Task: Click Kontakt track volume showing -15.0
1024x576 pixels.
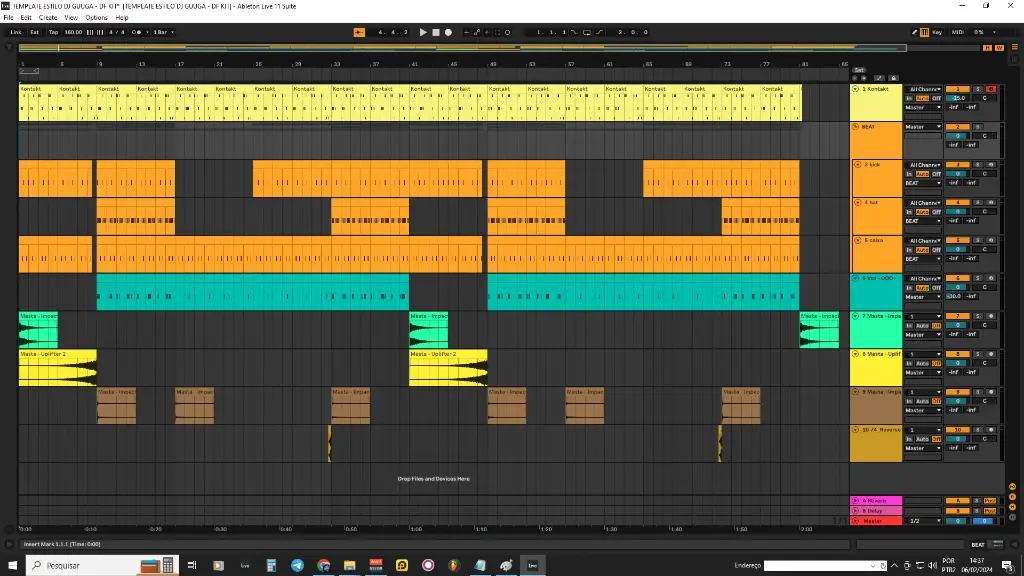Action: tap(957, 98)
